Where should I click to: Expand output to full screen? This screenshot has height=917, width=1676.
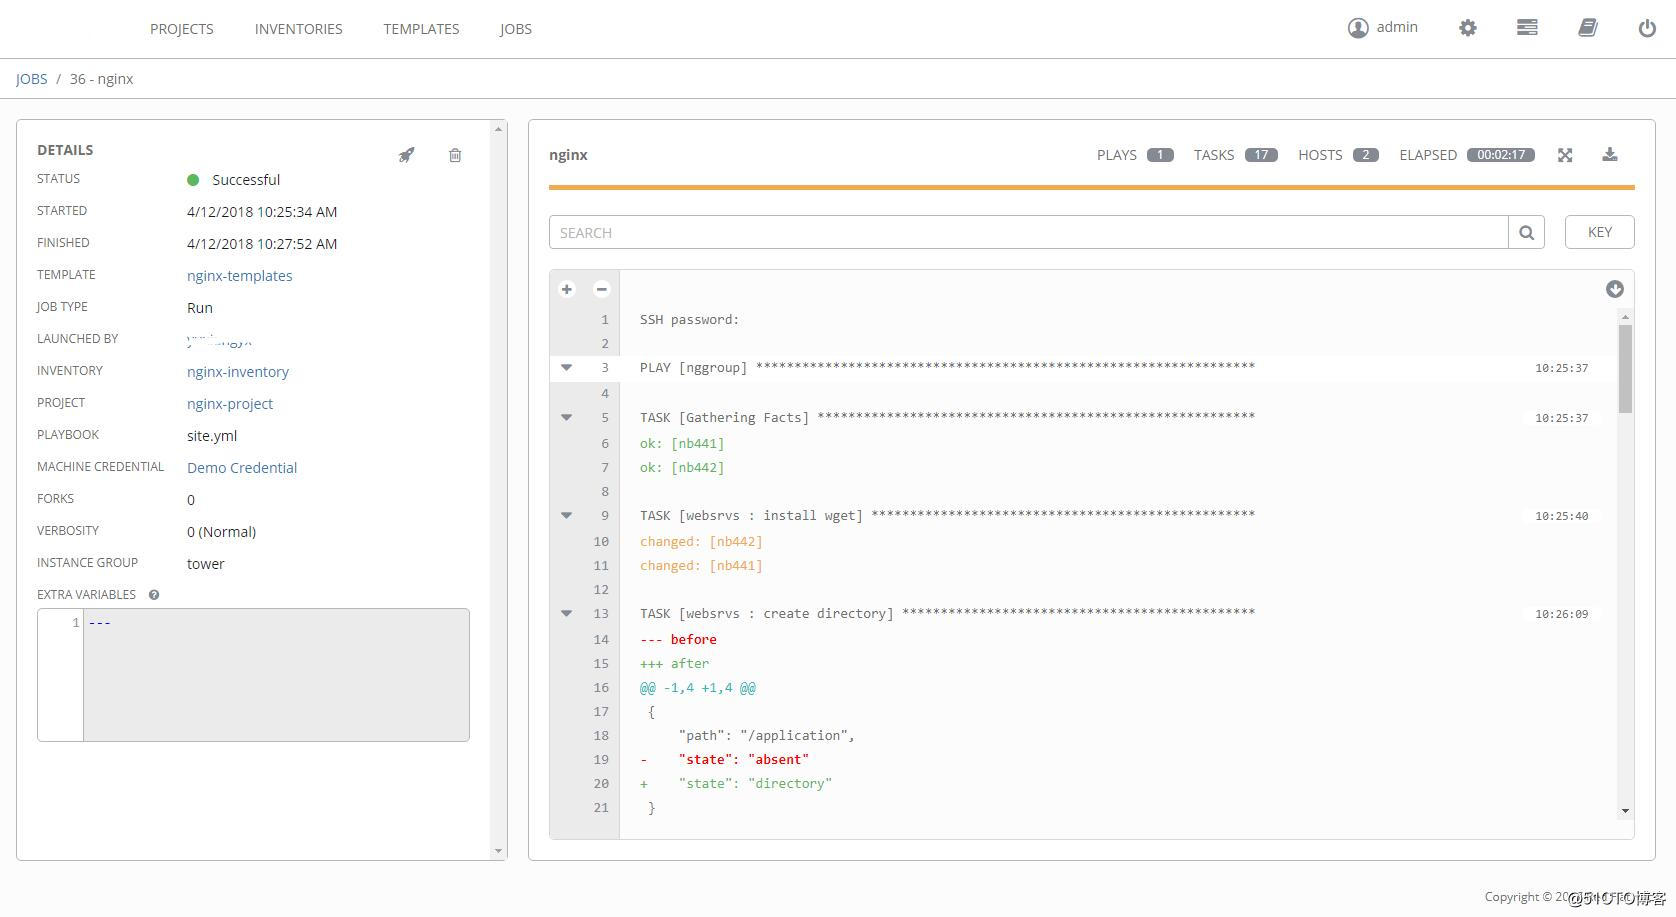click(x=1565, y=155)
